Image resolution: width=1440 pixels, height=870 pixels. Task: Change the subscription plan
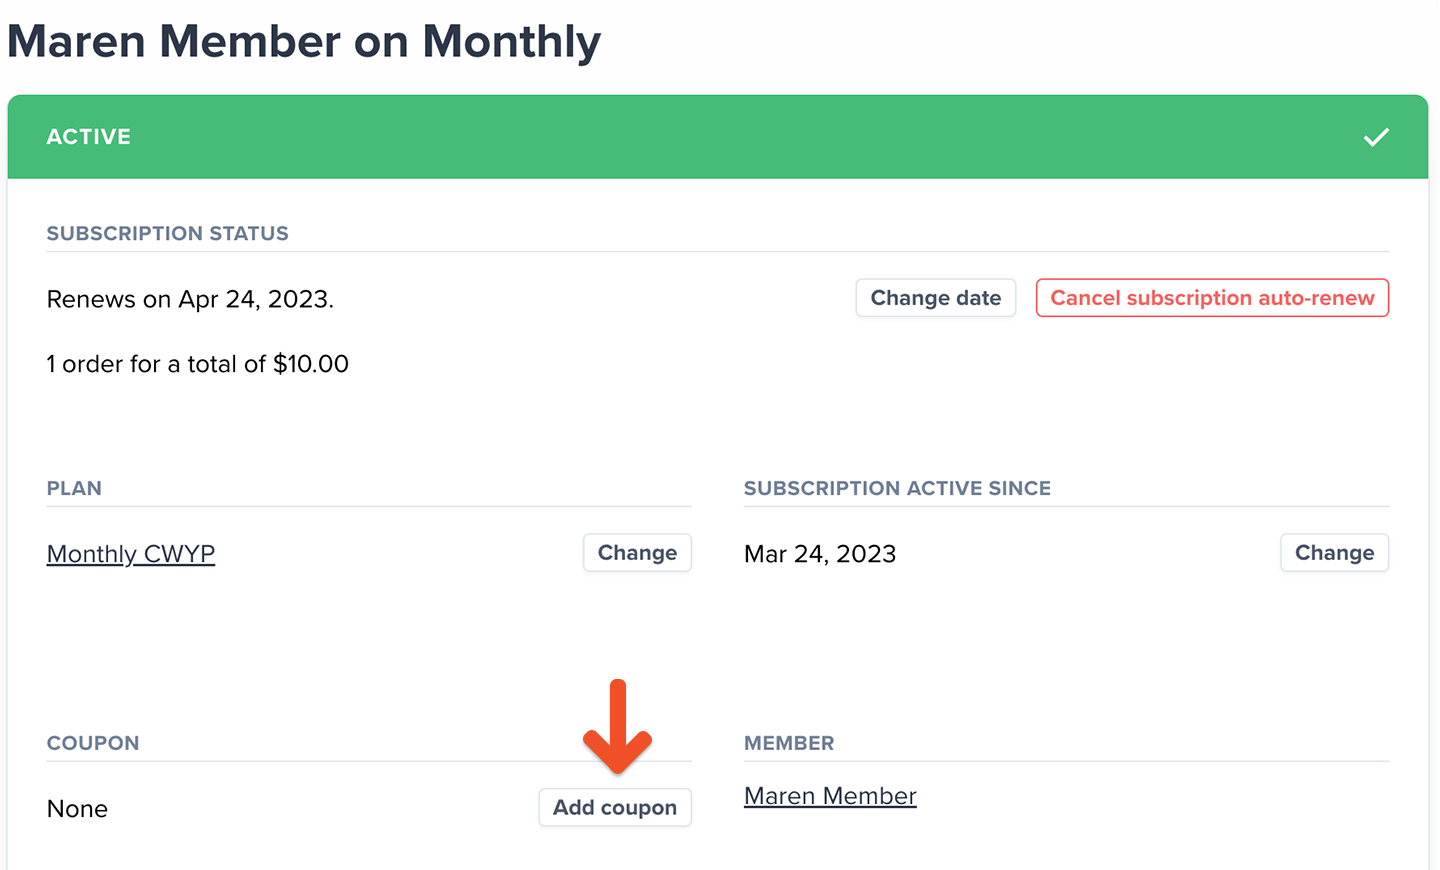click(x=637, y=553)
